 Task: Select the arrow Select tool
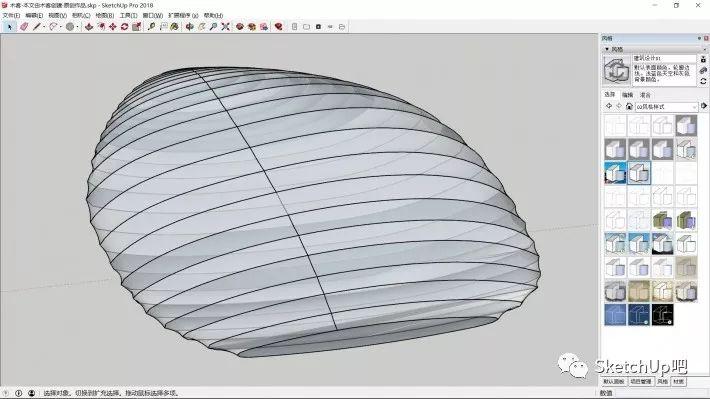[10, 27]
